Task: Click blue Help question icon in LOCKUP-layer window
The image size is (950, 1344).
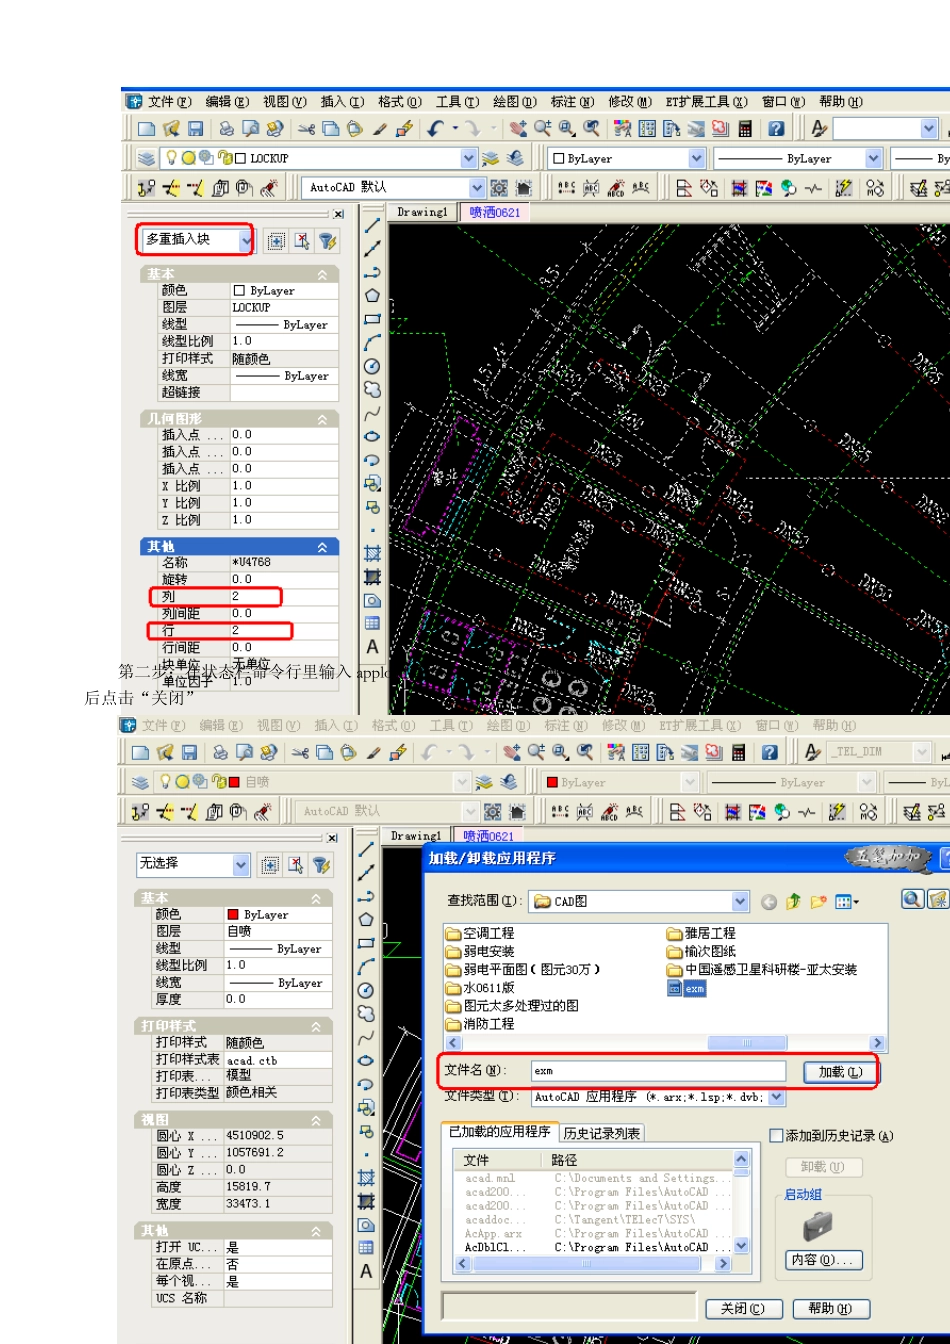Action: pyautogui.click(x=776, y=129)
